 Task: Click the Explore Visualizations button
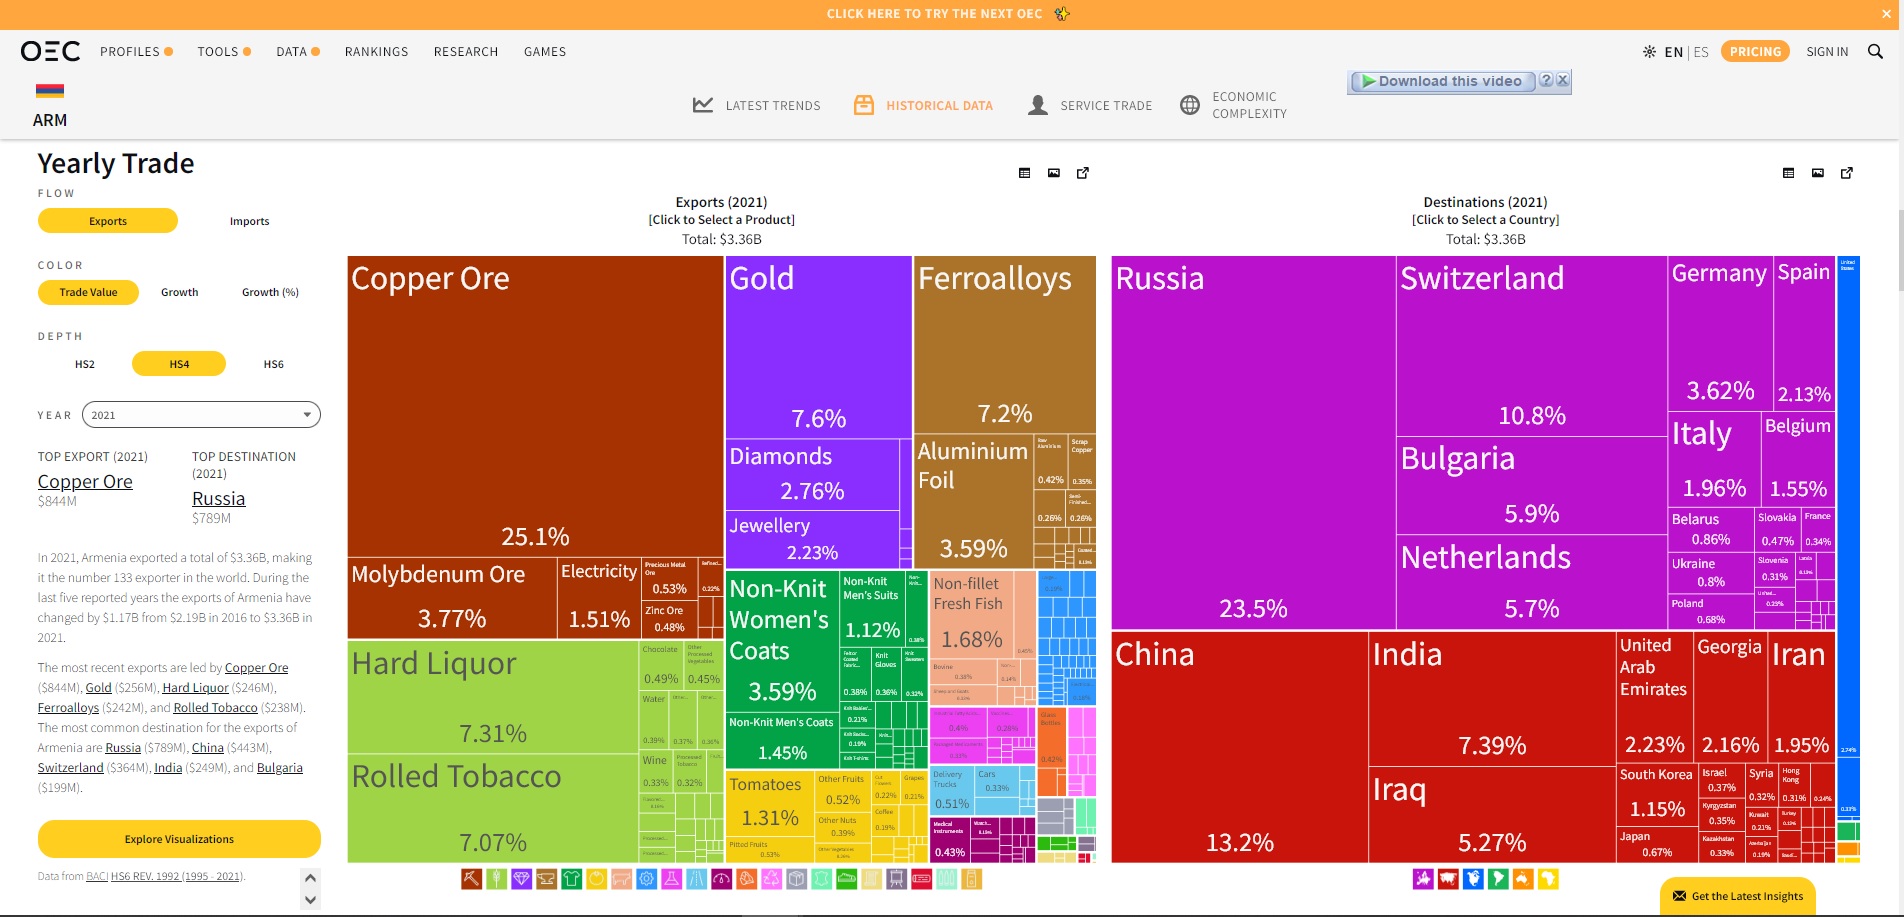(x=179, y=839)
